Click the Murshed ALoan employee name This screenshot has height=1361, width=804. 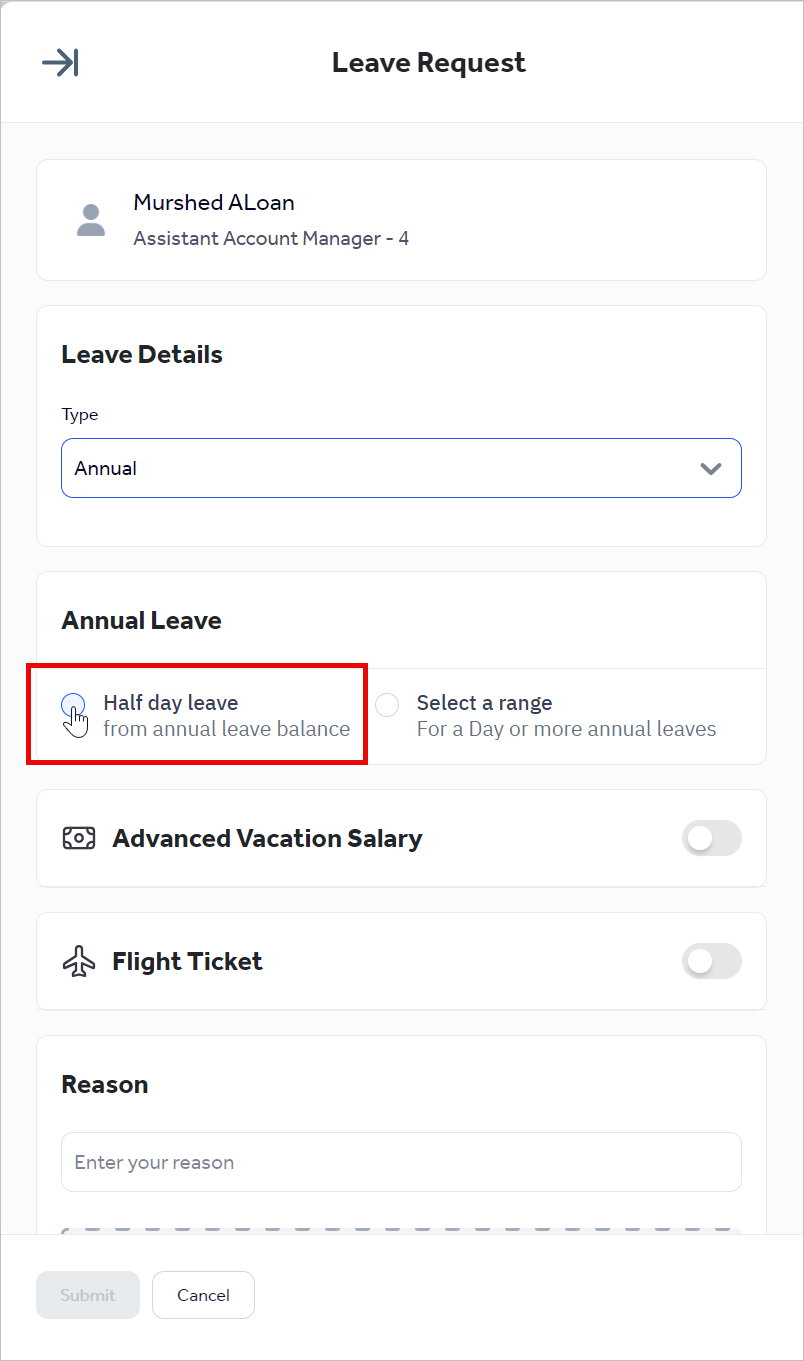[213, 202]
